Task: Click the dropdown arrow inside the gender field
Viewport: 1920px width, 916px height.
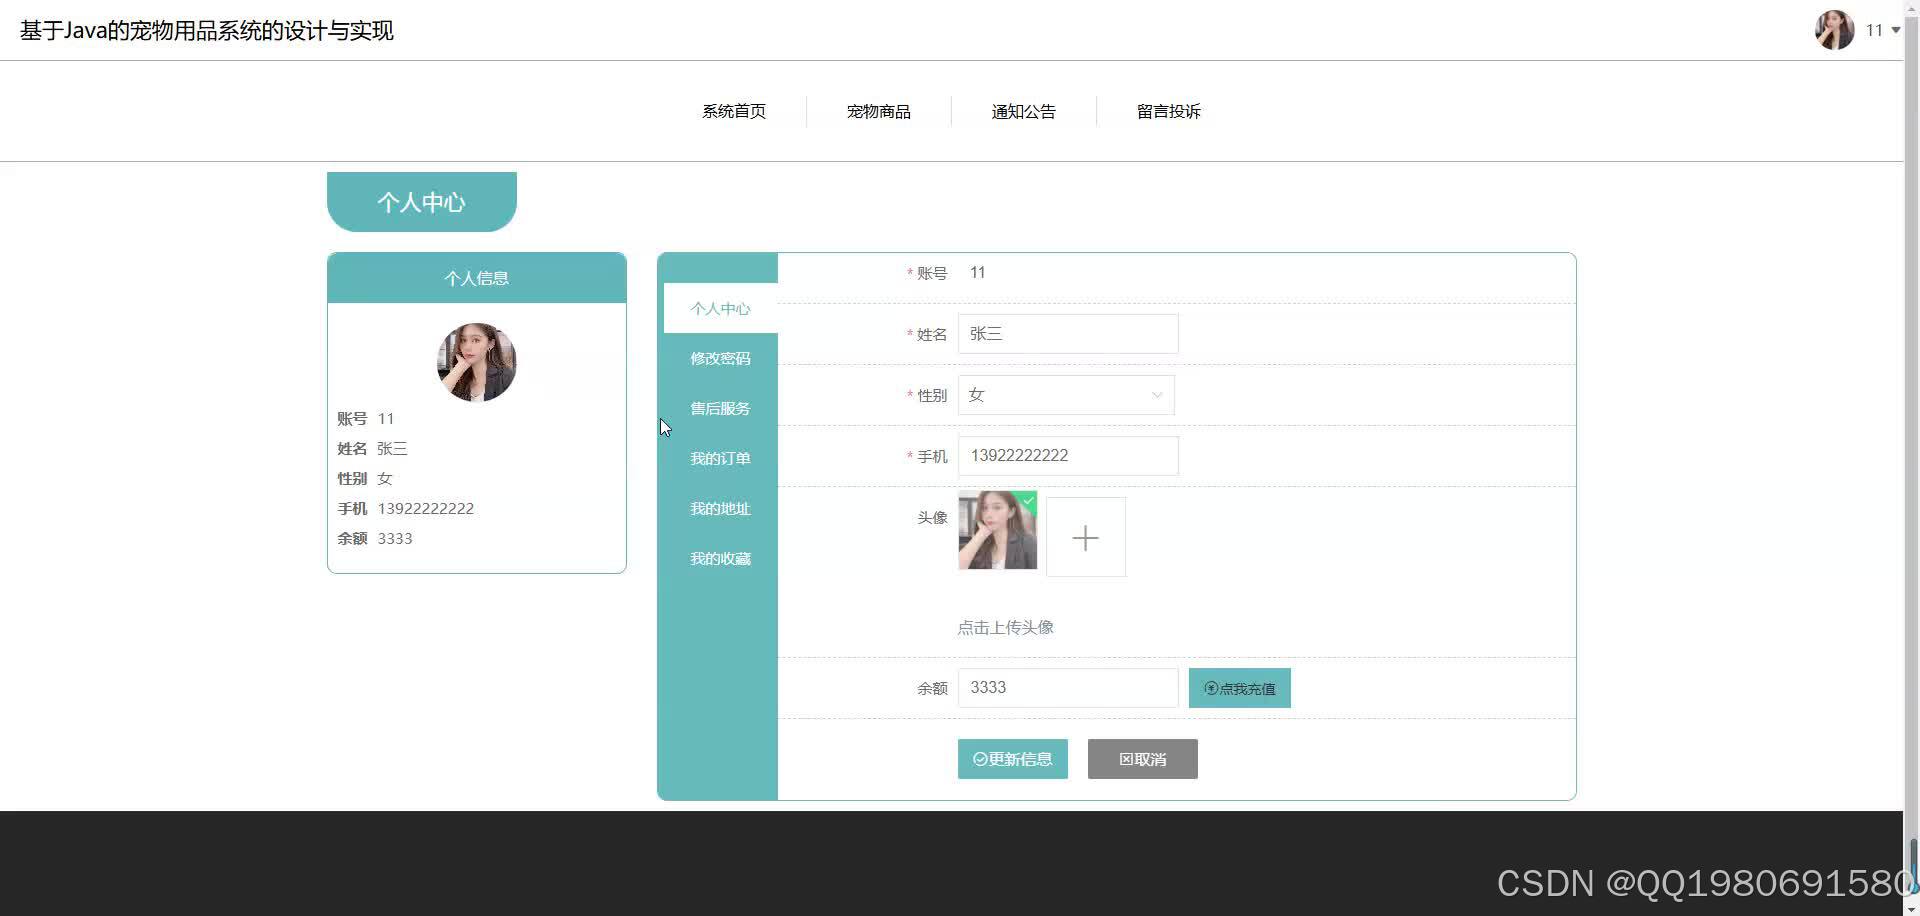Action: (1157, 395)
